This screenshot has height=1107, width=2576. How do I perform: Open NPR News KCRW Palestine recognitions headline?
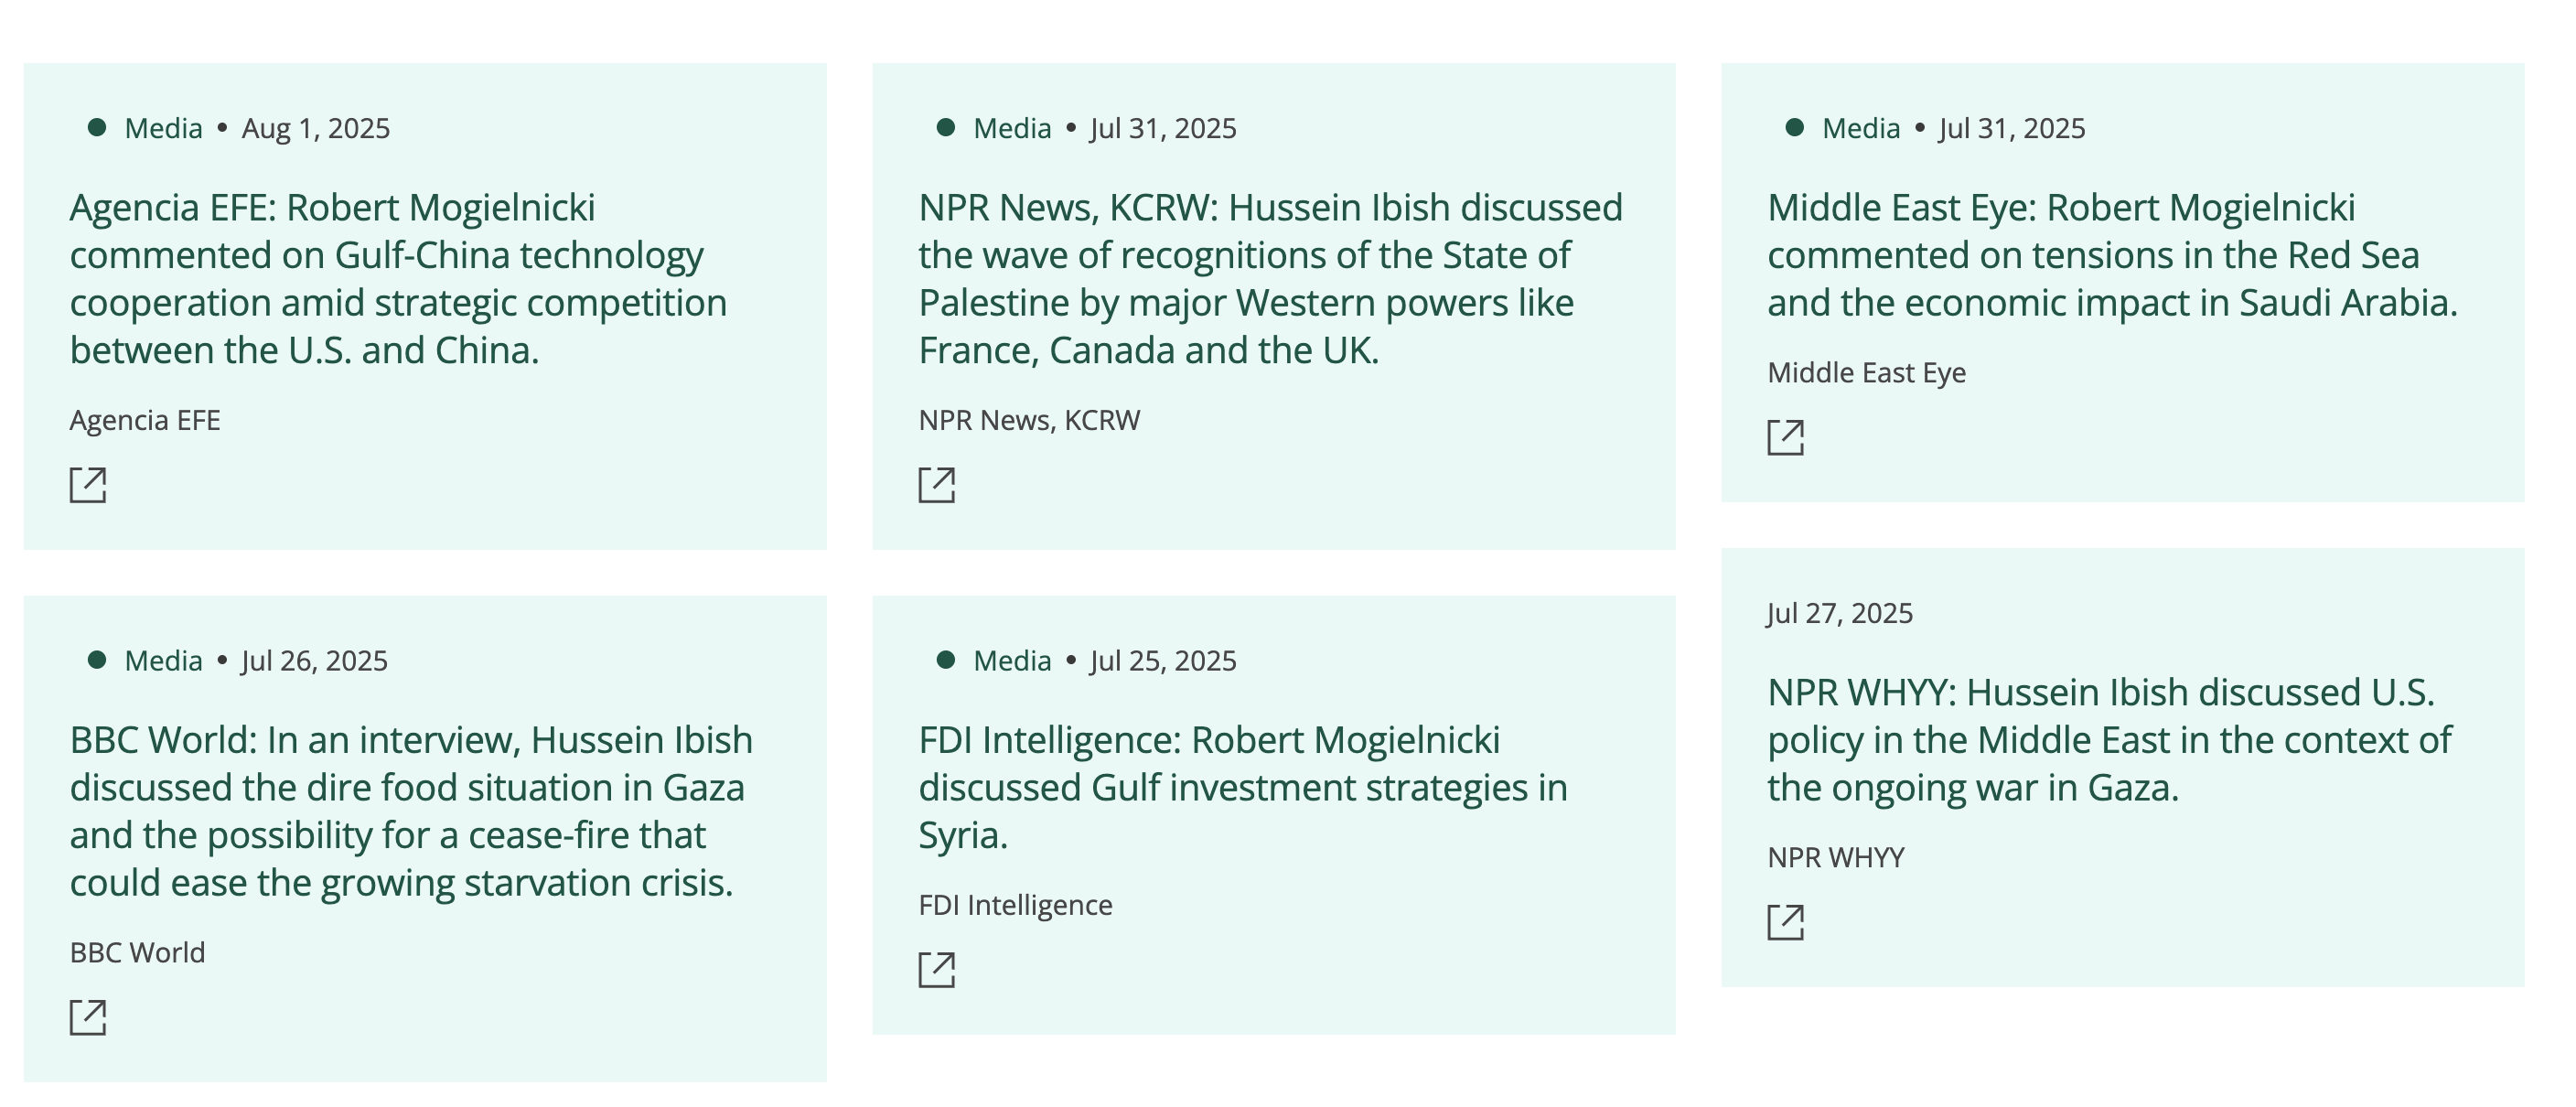[1270, 279]
